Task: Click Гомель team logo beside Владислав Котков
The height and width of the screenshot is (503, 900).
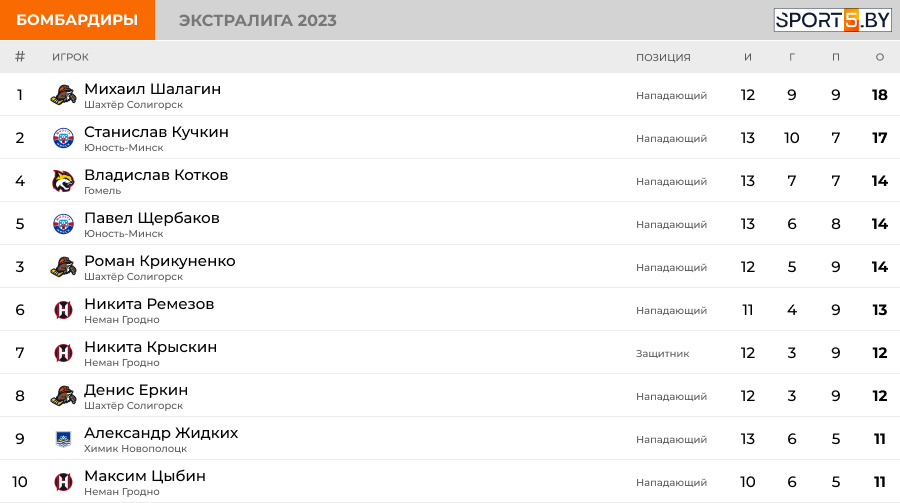Action: [63, 181]
